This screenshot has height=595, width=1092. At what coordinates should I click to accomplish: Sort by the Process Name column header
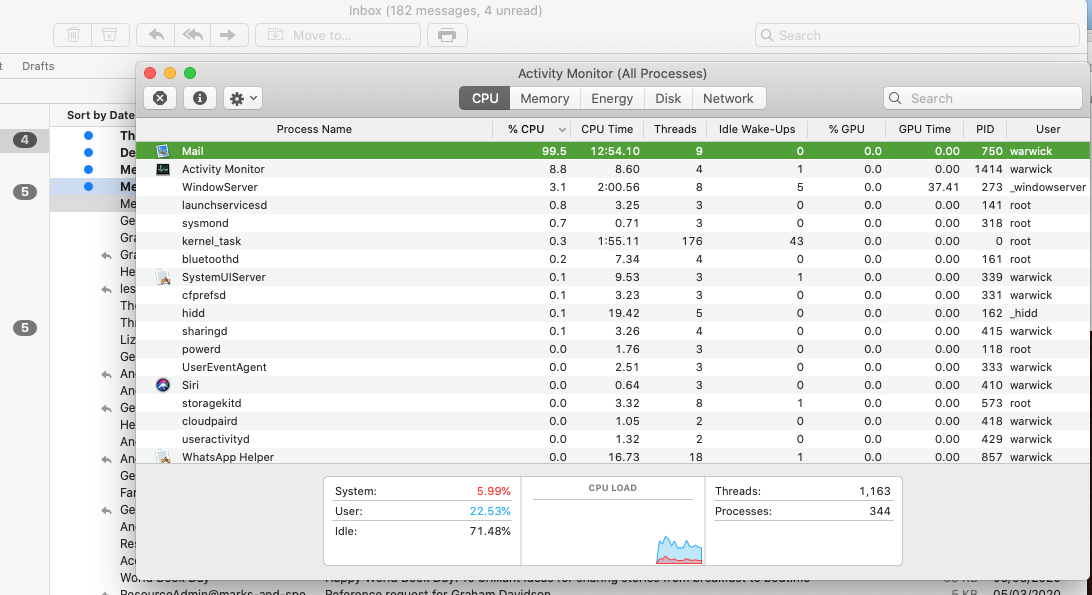pyautogui.click(x=314, y=130)
